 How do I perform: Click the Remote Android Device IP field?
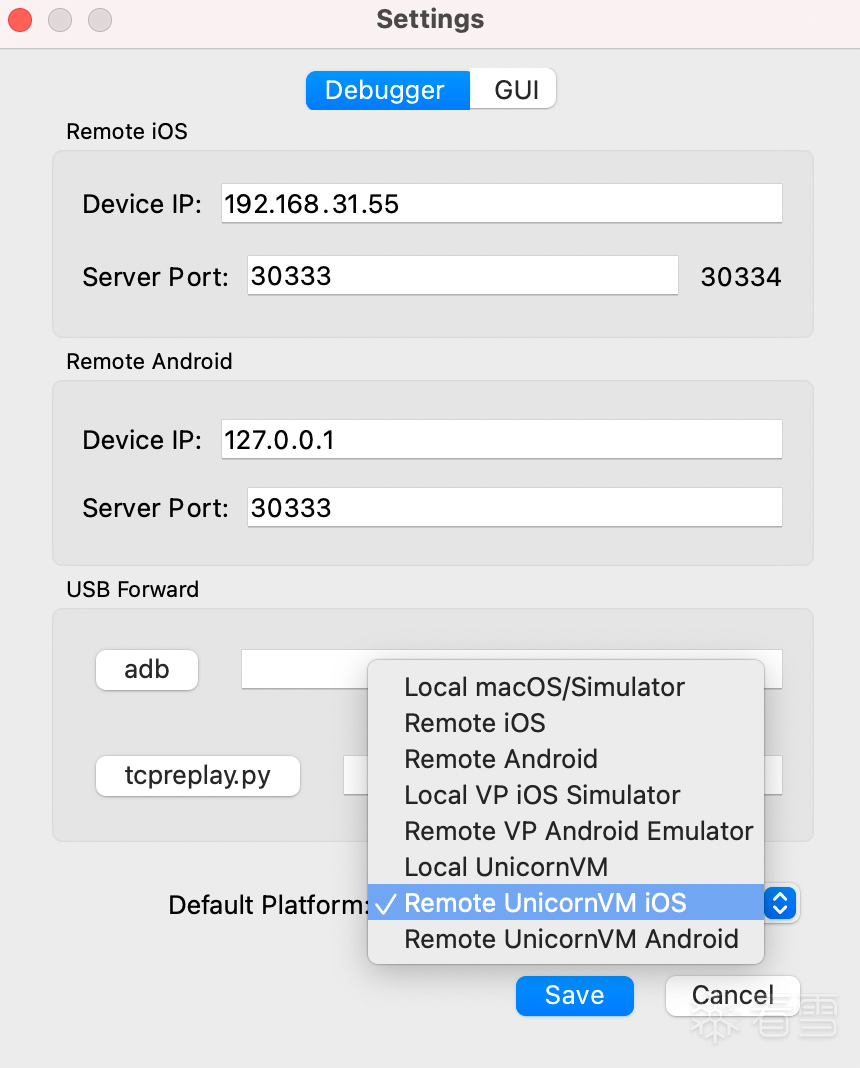500,440
